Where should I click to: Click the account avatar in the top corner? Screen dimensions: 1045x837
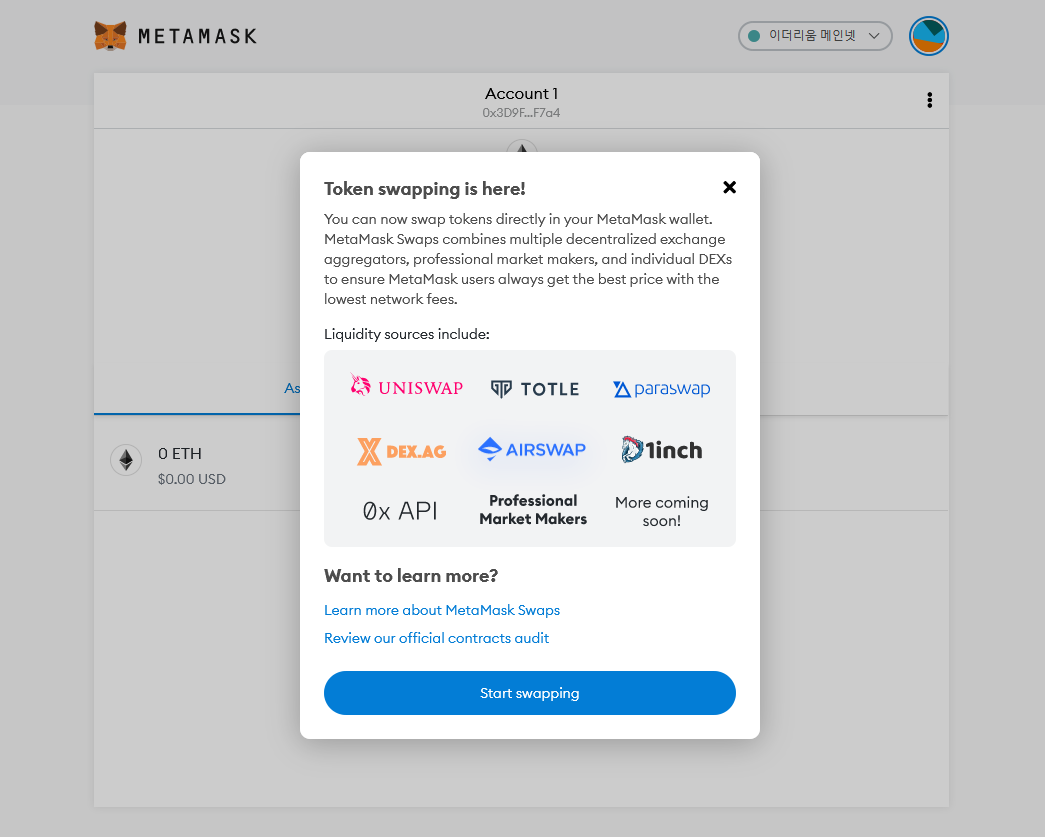[x=928, y=35]
